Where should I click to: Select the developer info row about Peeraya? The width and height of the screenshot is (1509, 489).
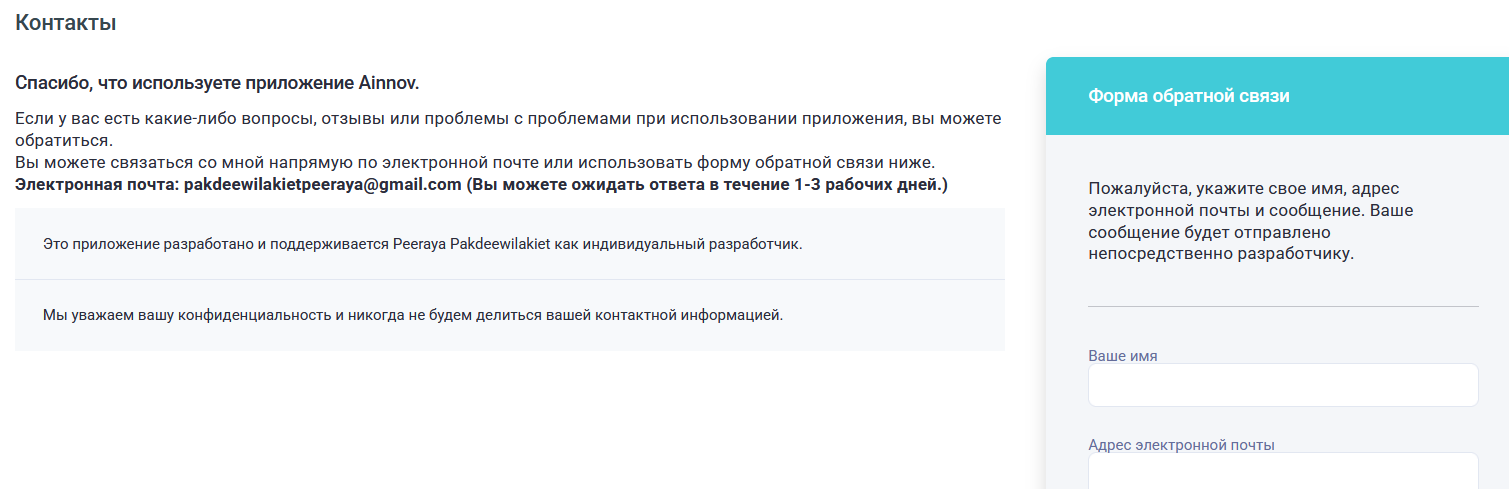[509, 244]
